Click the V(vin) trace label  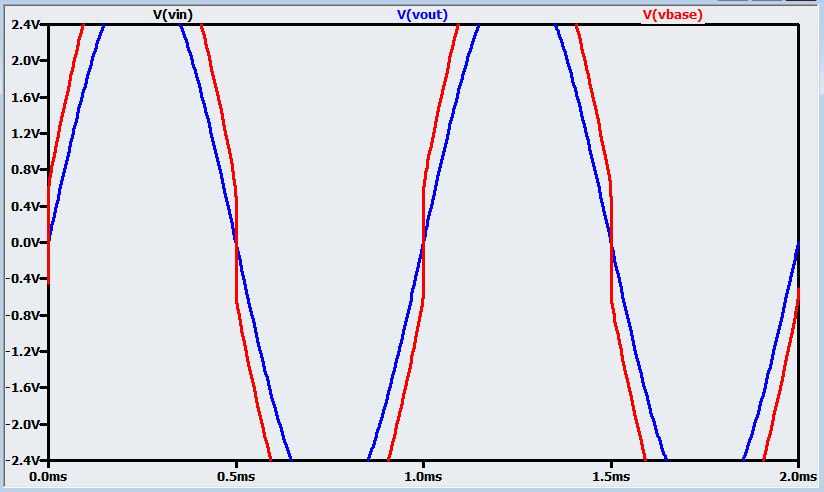tap(172, 15)
